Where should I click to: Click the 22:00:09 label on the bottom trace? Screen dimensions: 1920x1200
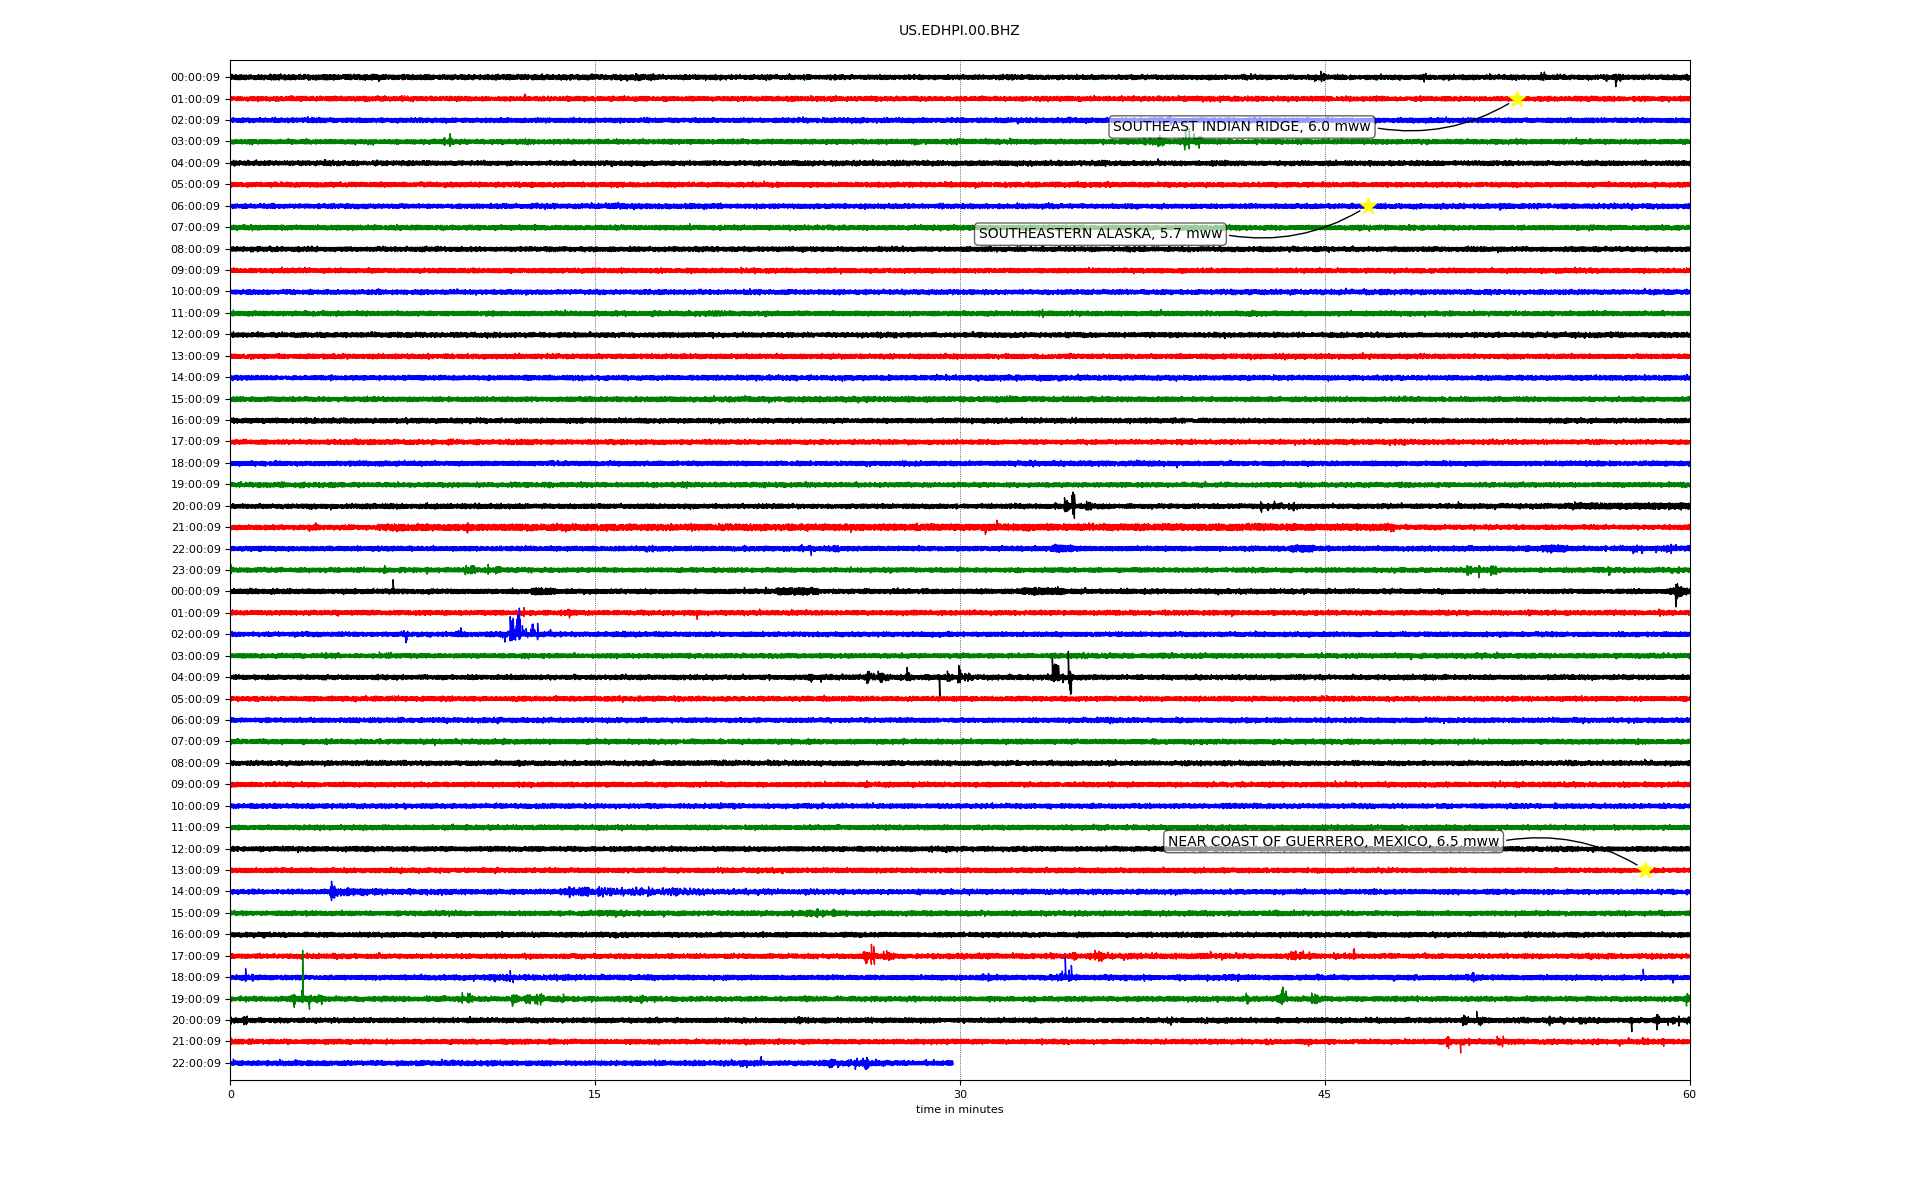195,1064
